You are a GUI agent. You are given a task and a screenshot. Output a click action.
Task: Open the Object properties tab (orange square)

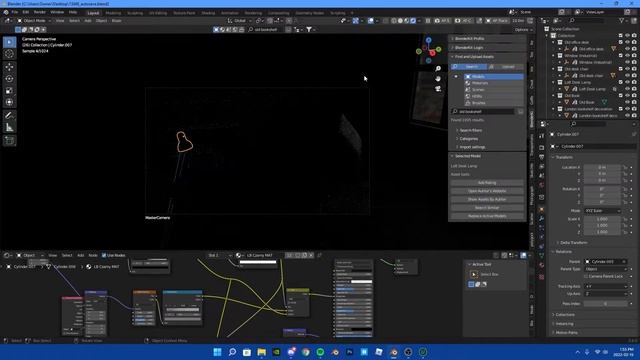pyautogui.click(x=542, y=209)
